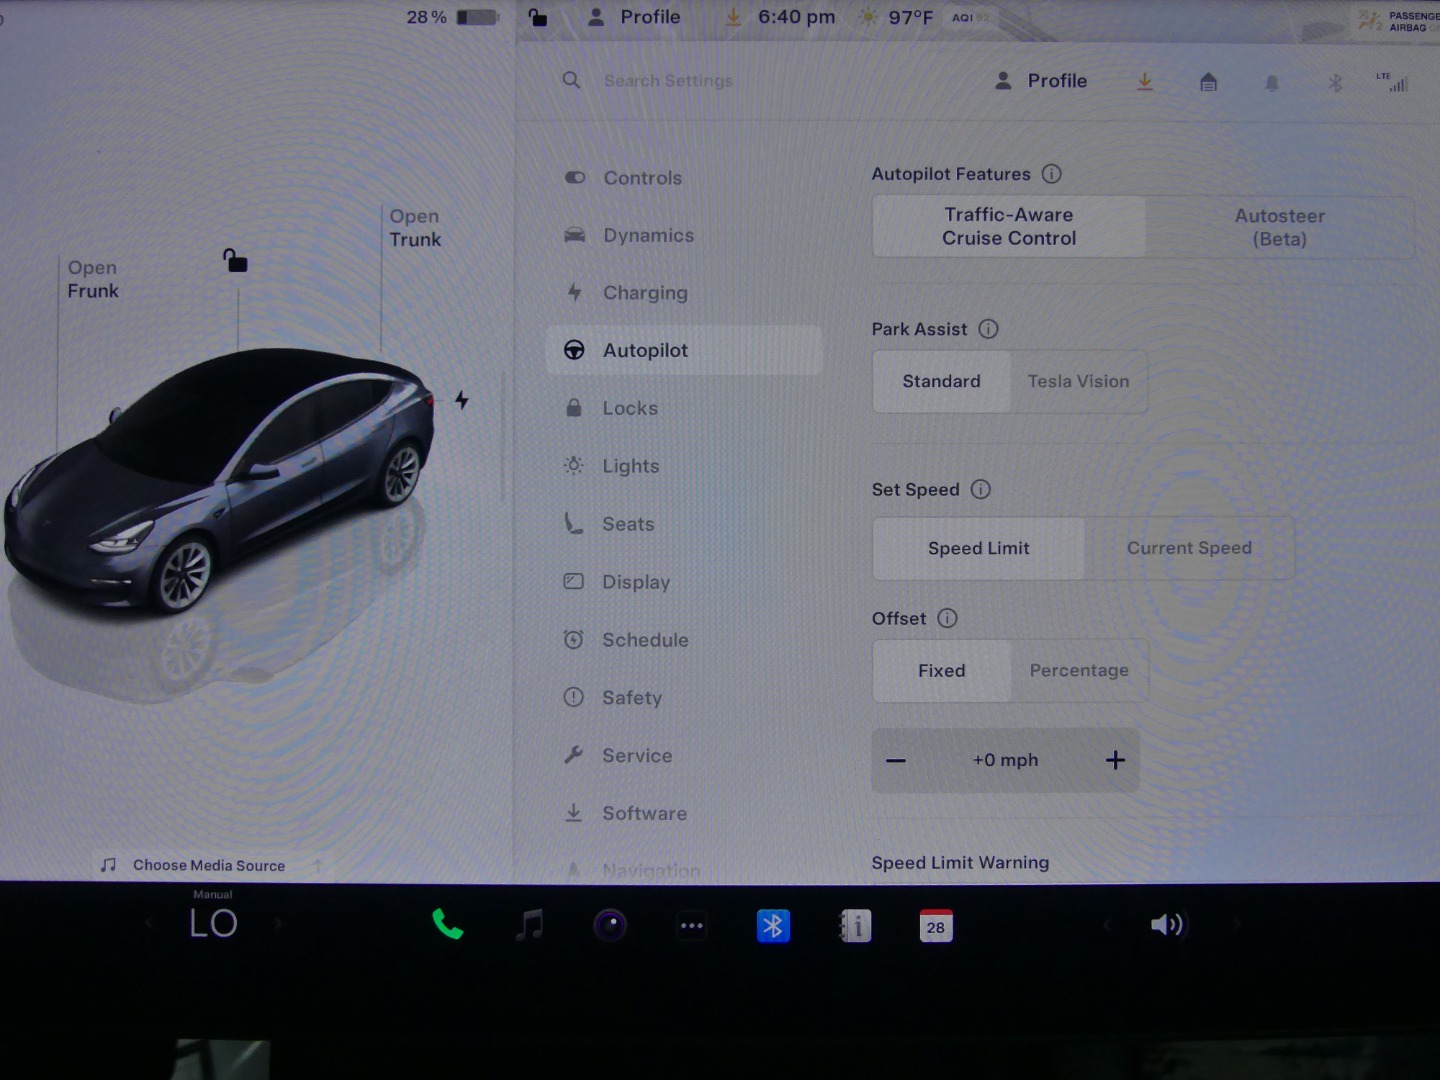The height and width of the screenshot is (1080, 1440).
Task: Increase the offset with plus button
Action: click(x=1115, y=760)
